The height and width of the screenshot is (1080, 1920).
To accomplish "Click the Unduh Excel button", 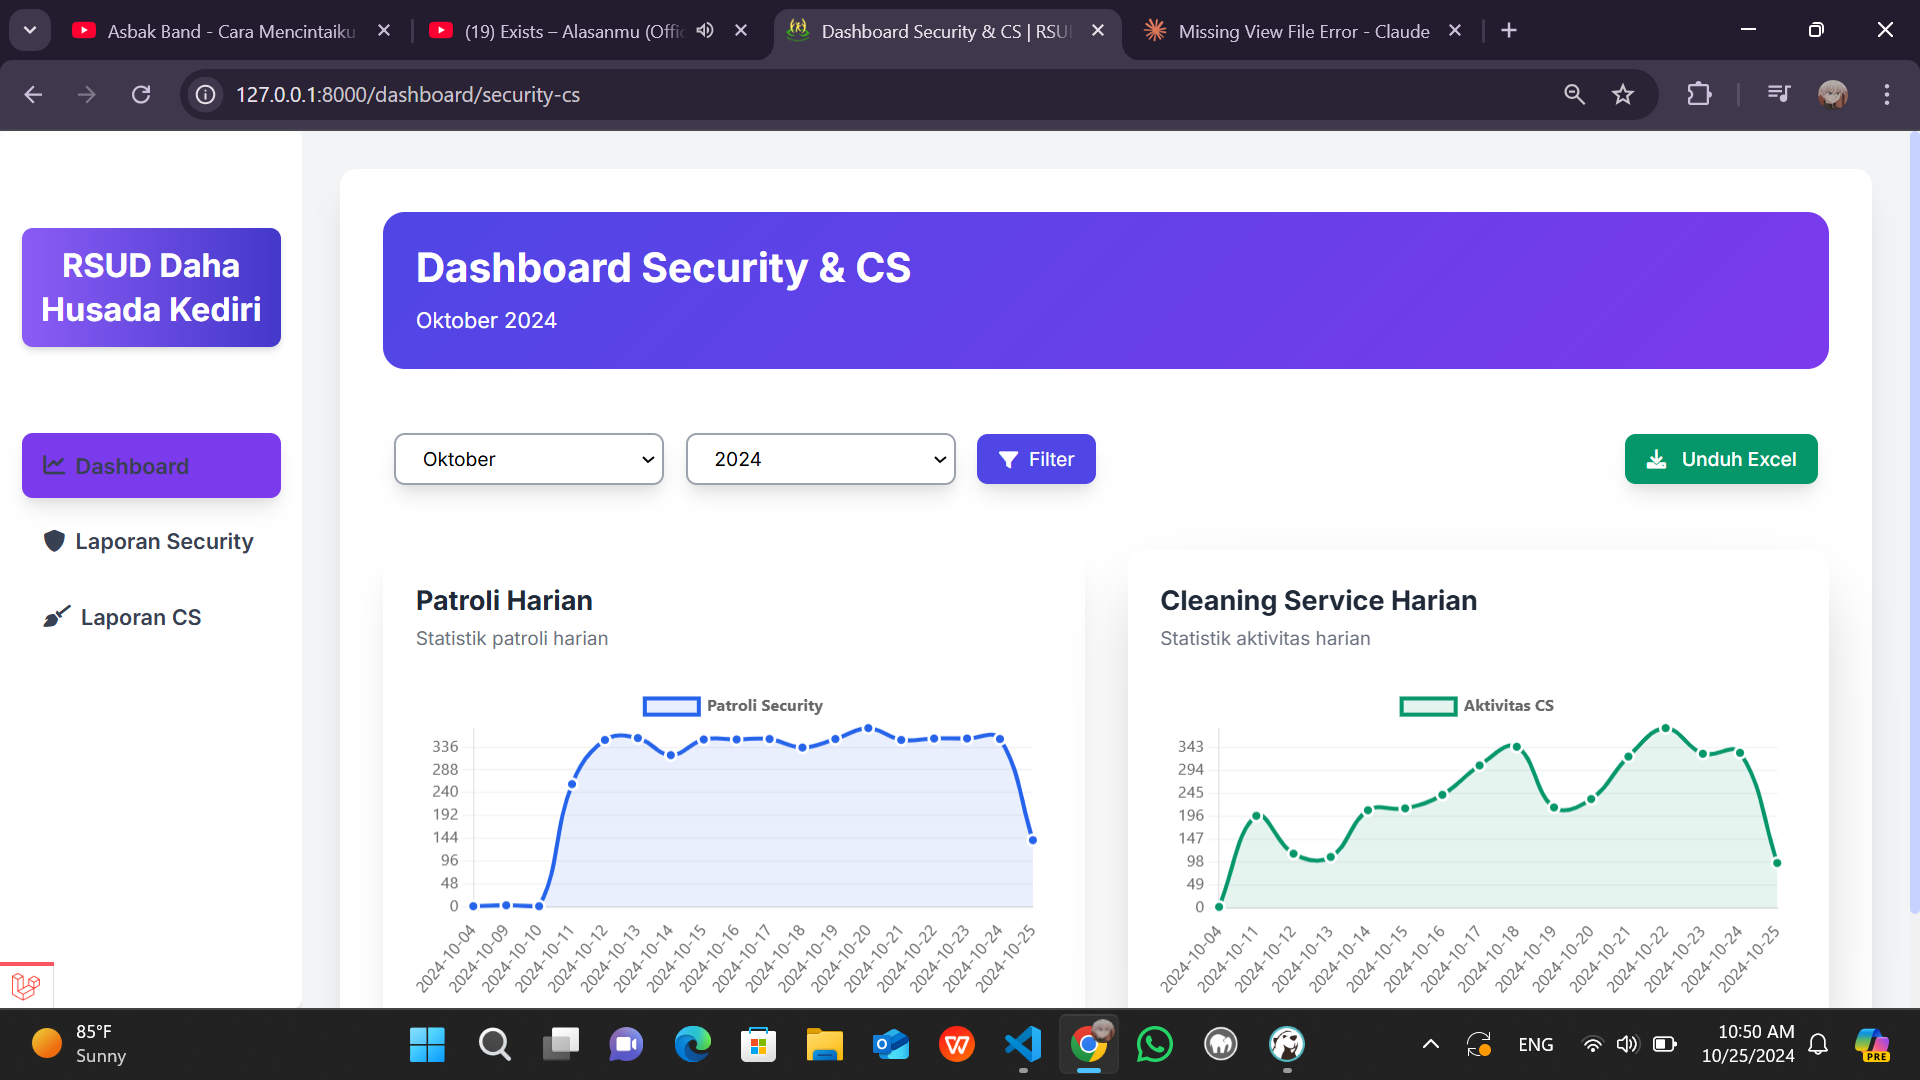I will (x=1720, y=459).
